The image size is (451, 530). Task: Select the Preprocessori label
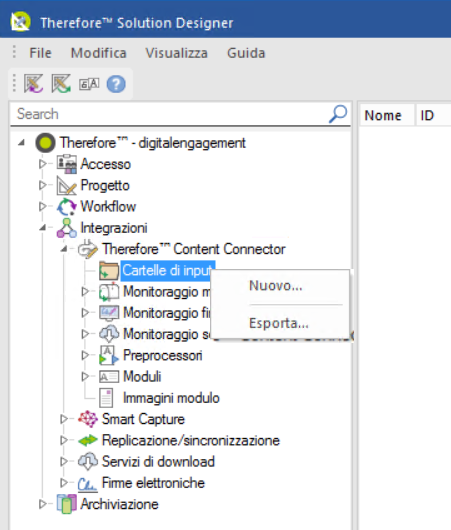(163, 355)
